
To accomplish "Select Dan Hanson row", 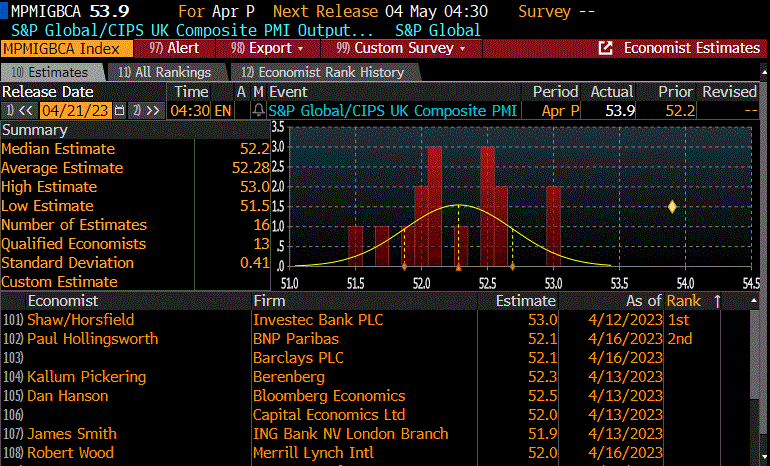I will coord(376,396).
